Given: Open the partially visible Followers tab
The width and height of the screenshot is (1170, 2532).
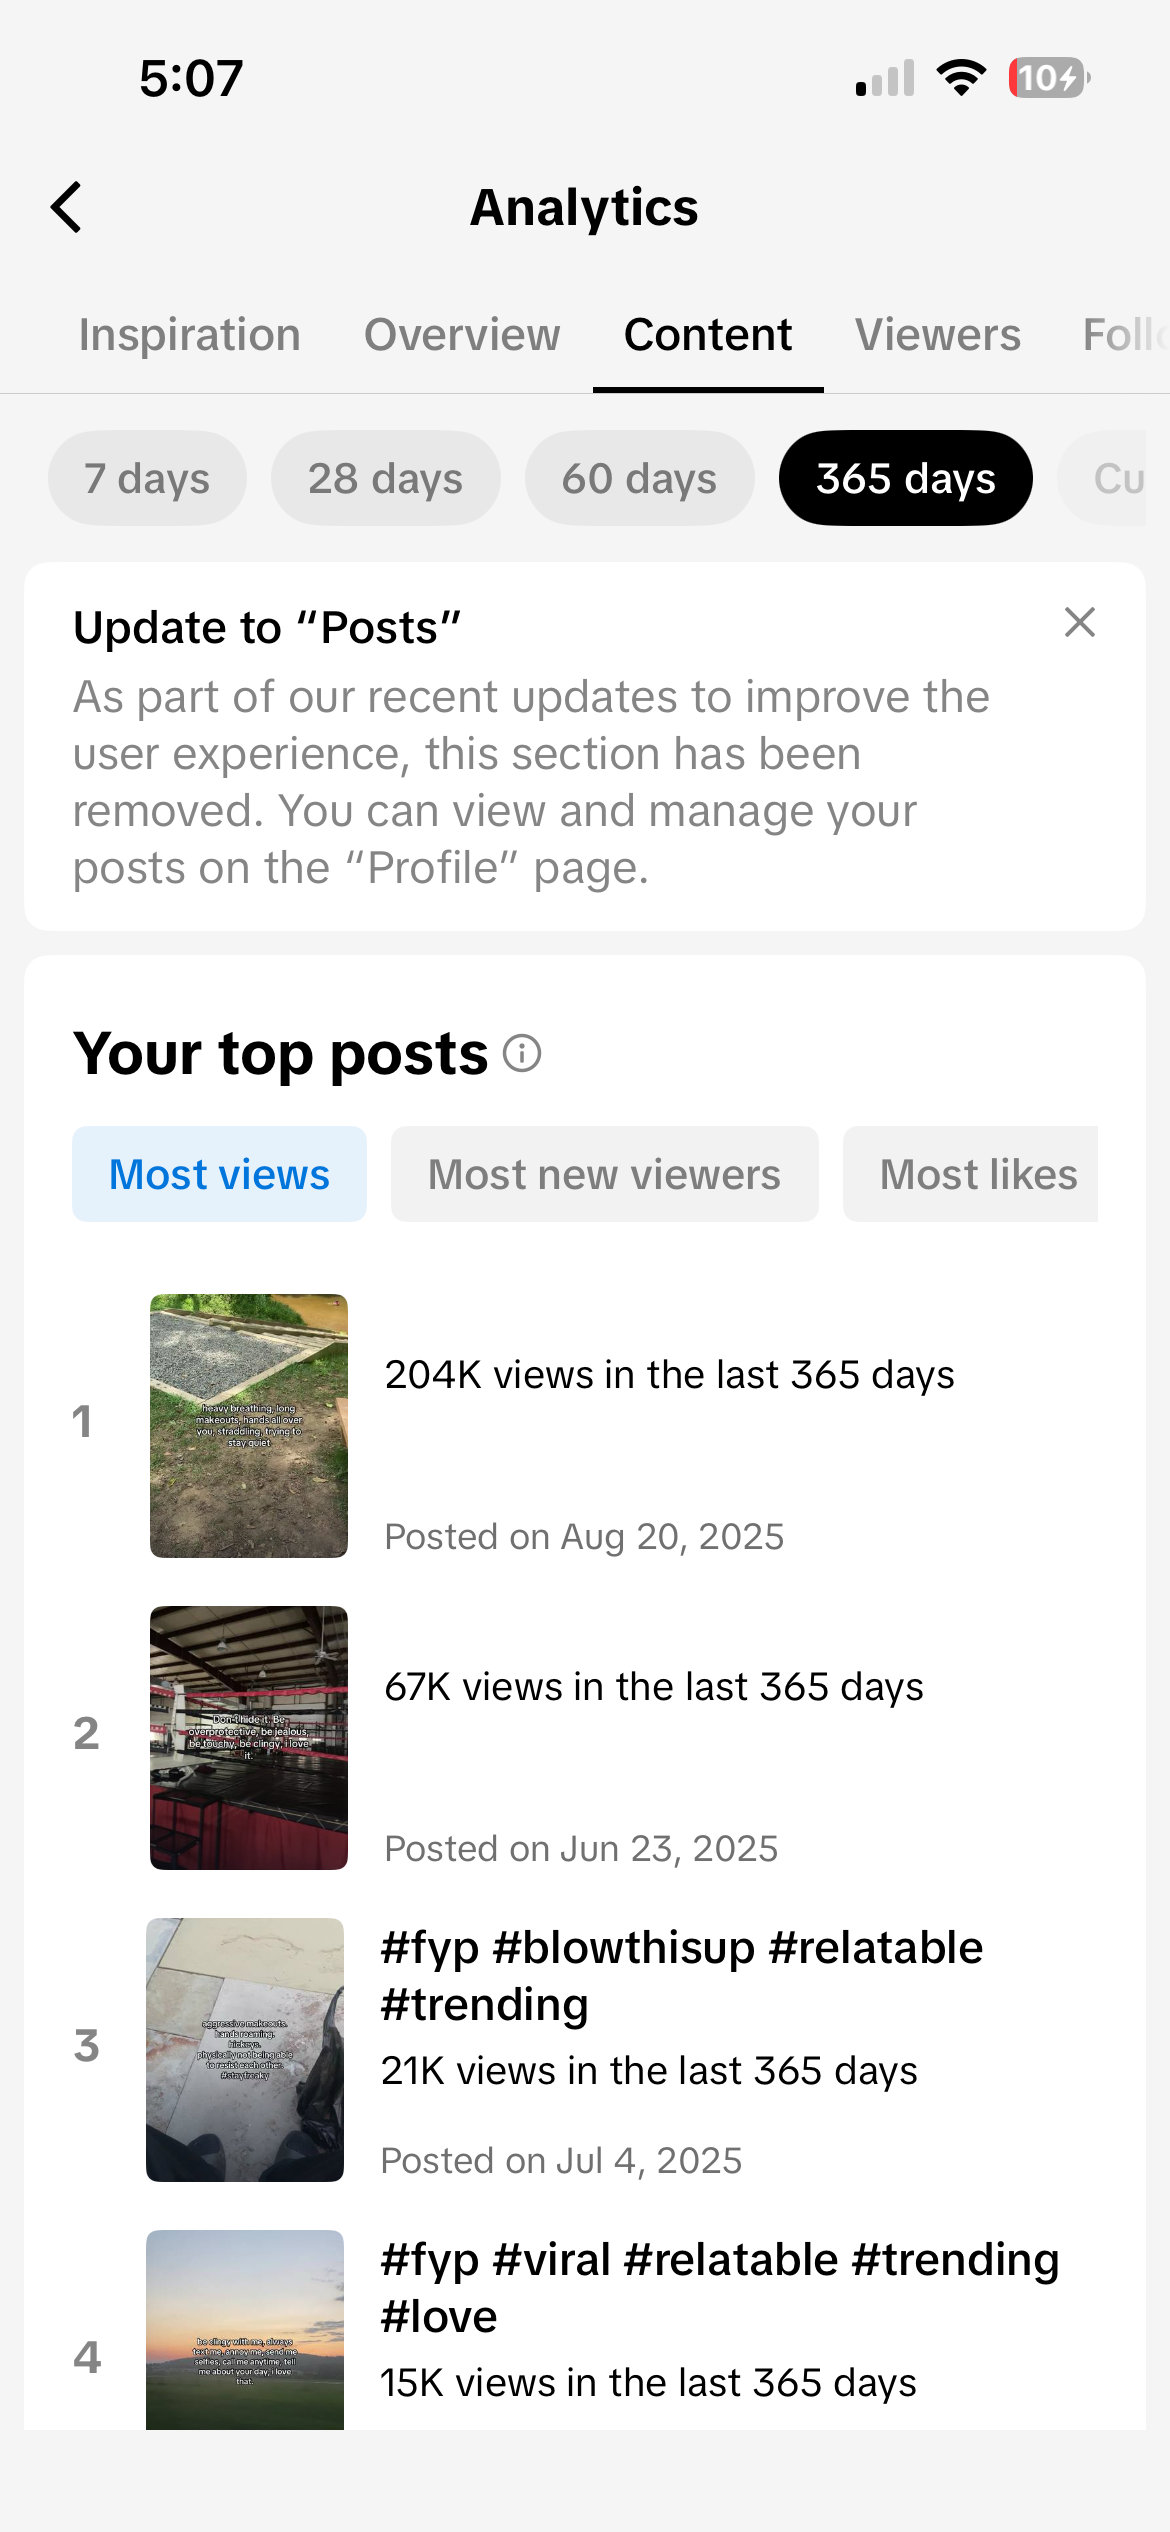Looking at the screenshot, I should click(x=1126, y=335).
